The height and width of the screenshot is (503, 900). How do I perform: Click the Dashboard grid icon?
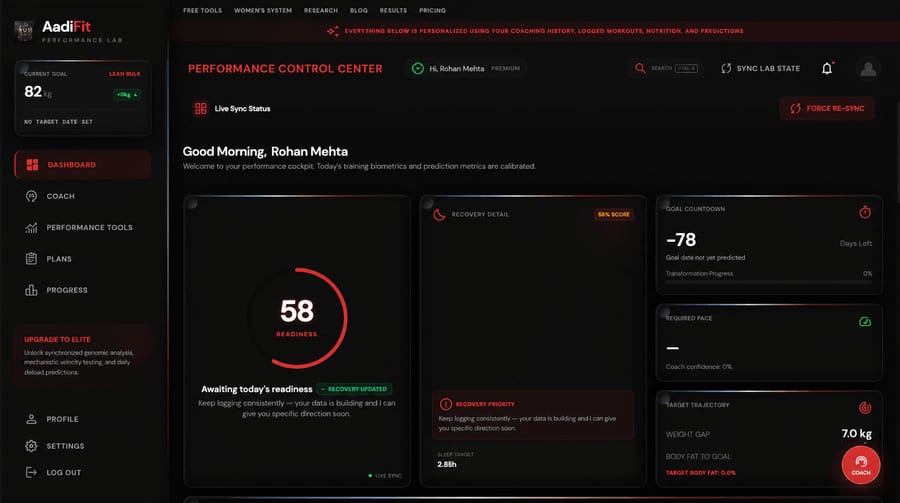[x=32, y=165]
